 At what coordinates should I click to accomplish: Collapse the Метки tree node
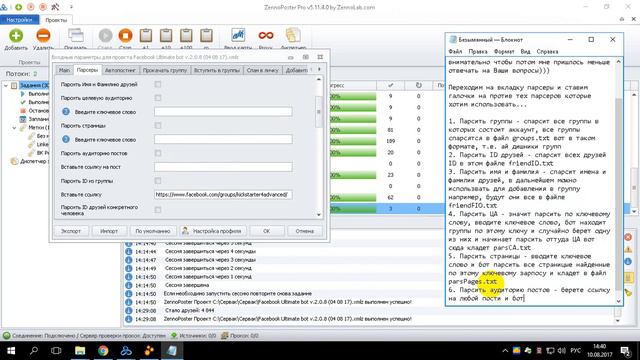coord(15,128)
